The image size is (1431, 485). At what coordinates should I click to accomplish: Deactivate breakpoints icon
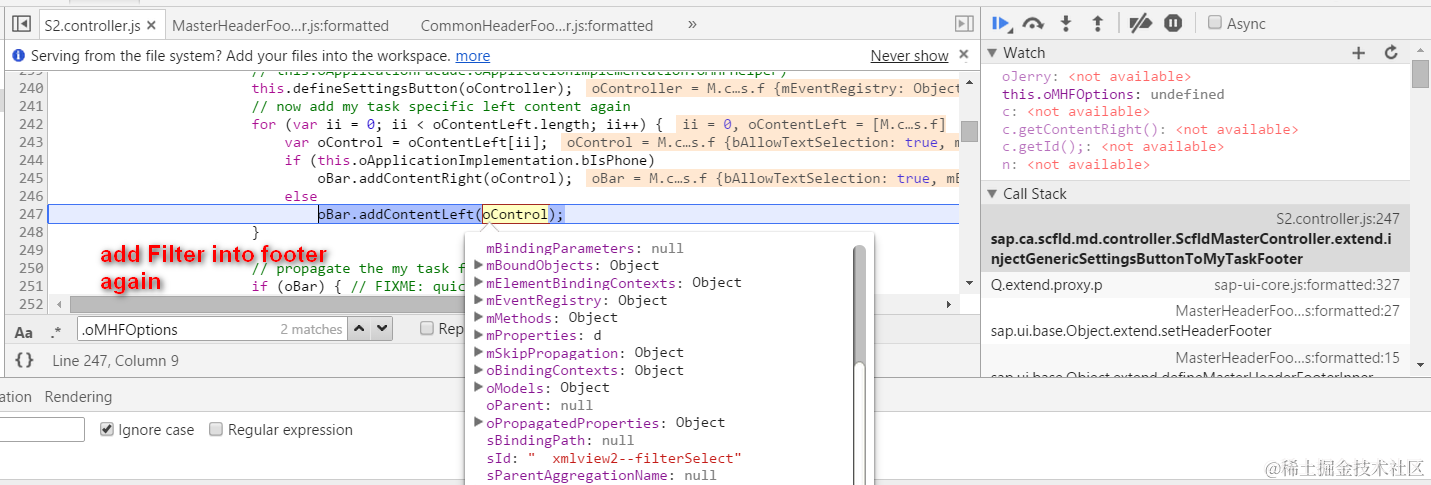coord(1140,23)
